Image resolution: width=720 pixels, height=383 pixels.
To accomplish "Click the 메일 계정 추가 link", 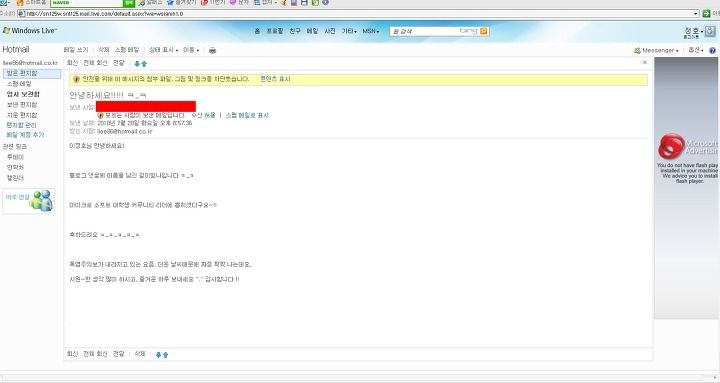I will 25,135.
